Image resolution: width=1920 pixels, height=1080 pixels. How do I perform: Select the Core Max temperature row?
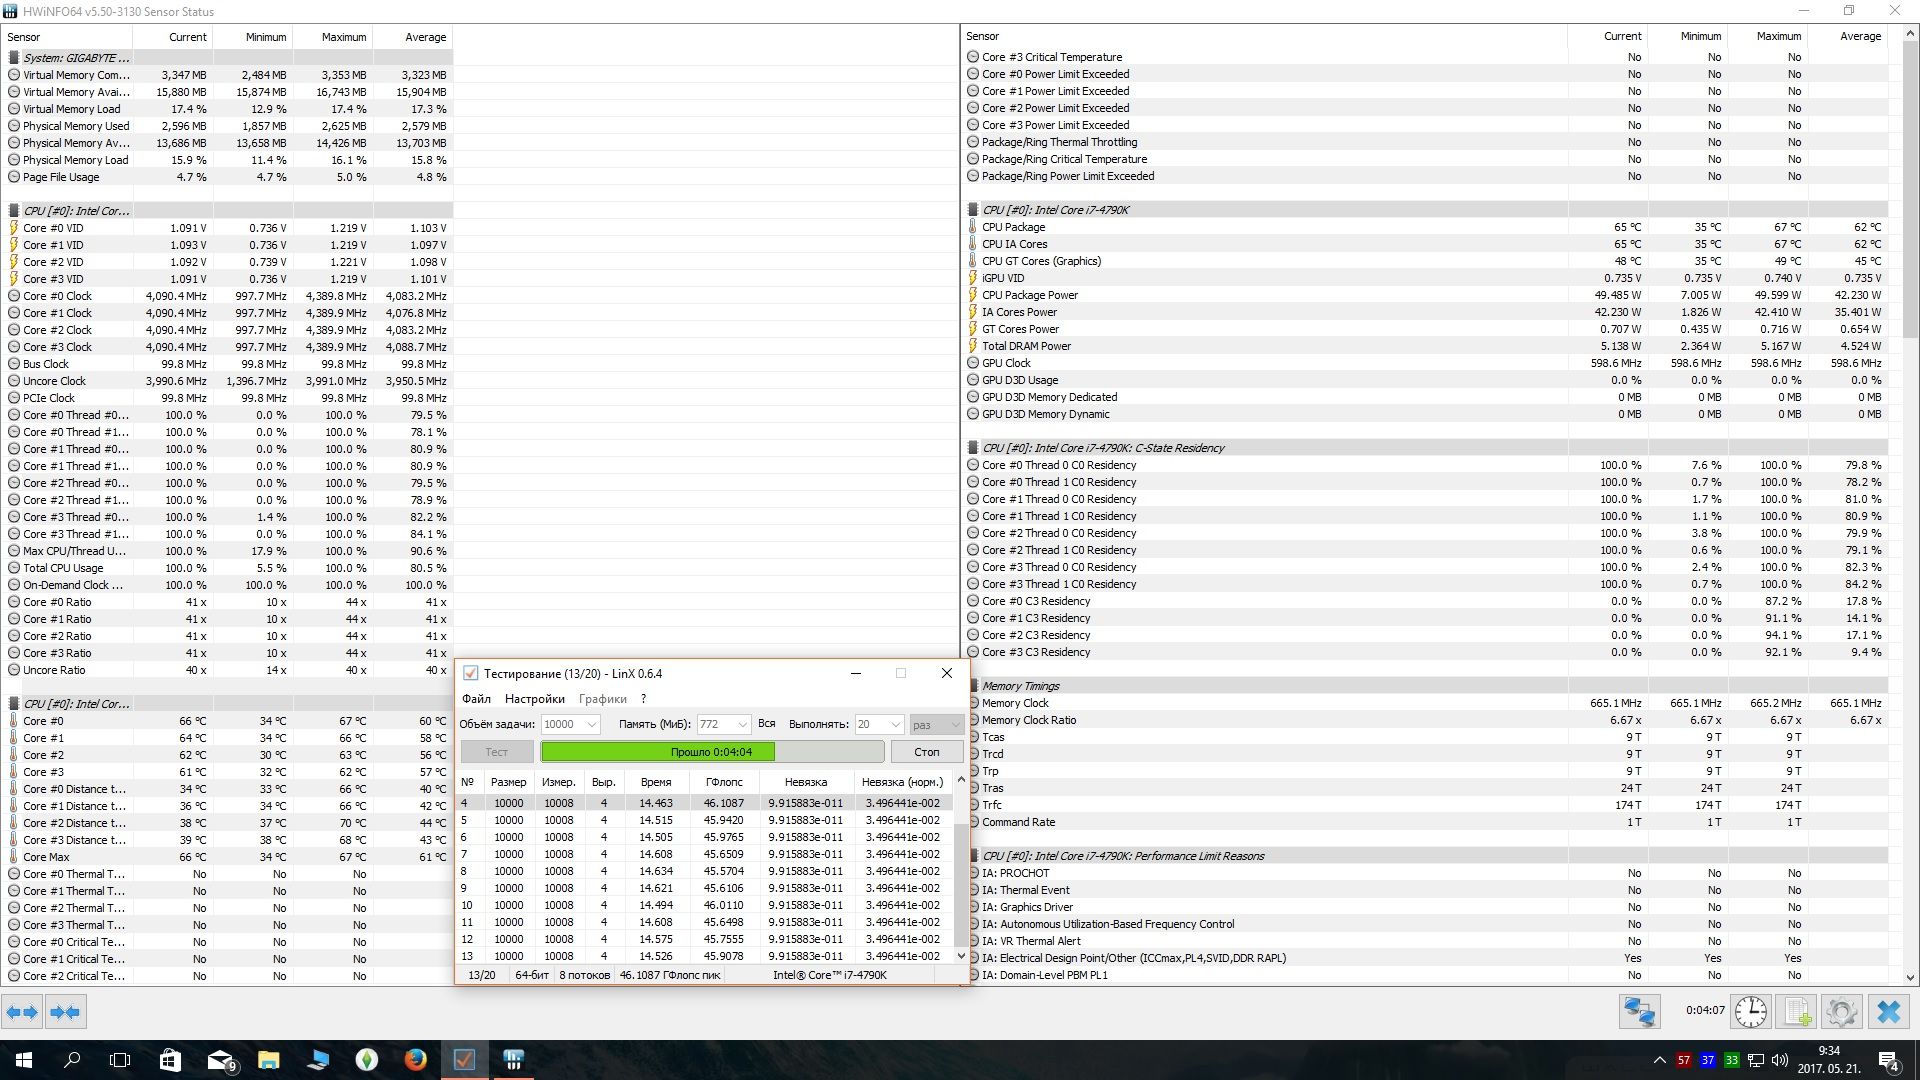point(230,857)
